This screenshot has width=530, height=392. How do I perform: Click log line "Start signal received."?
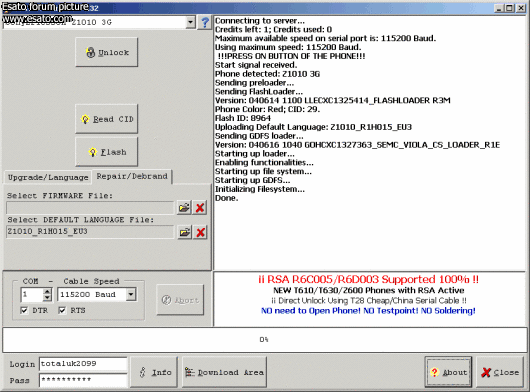[256, 65]
